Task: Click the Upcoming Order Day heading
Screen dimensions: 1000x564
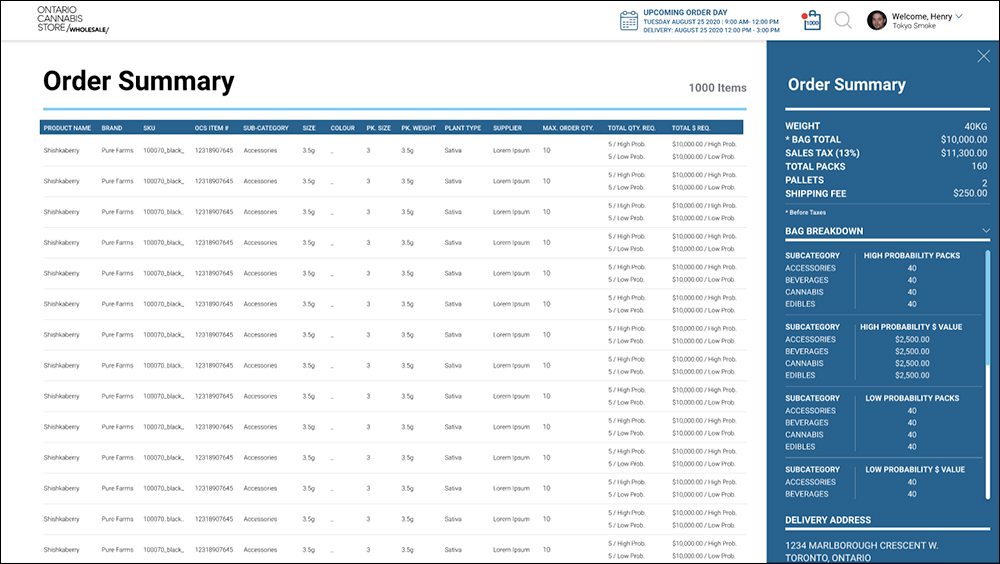Action: pos(685,12)
